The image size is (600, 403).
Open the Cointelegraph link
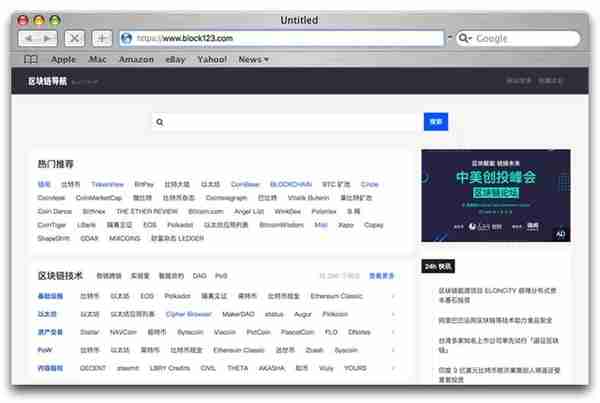coord(227,198)
